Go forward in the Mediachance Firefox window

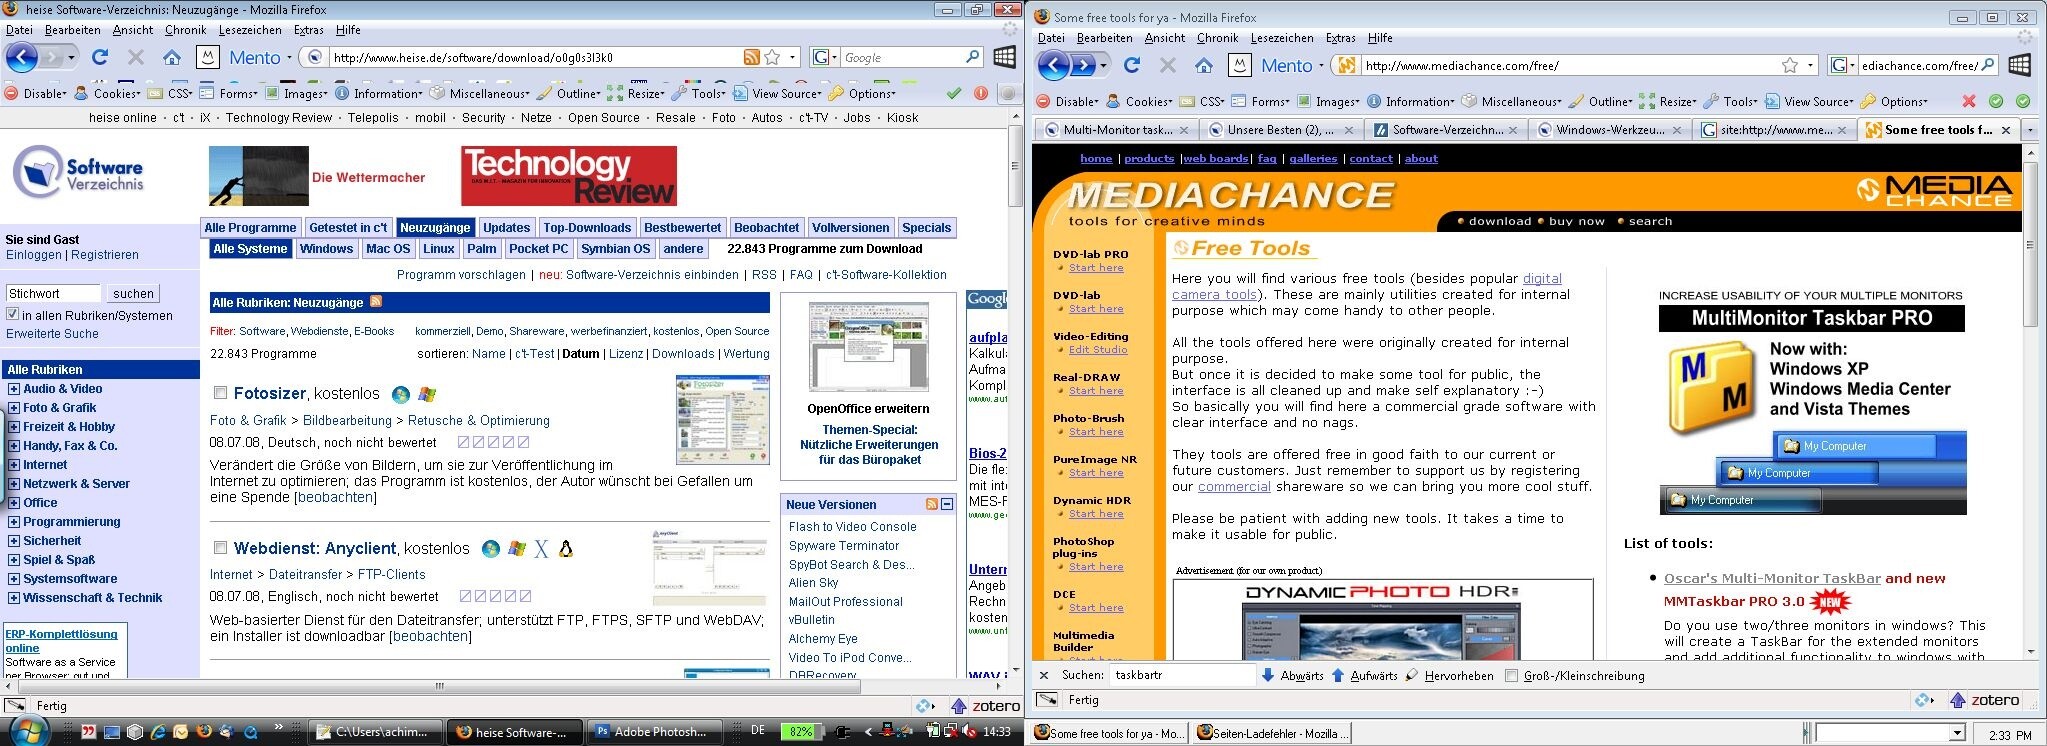(1084, 65)
